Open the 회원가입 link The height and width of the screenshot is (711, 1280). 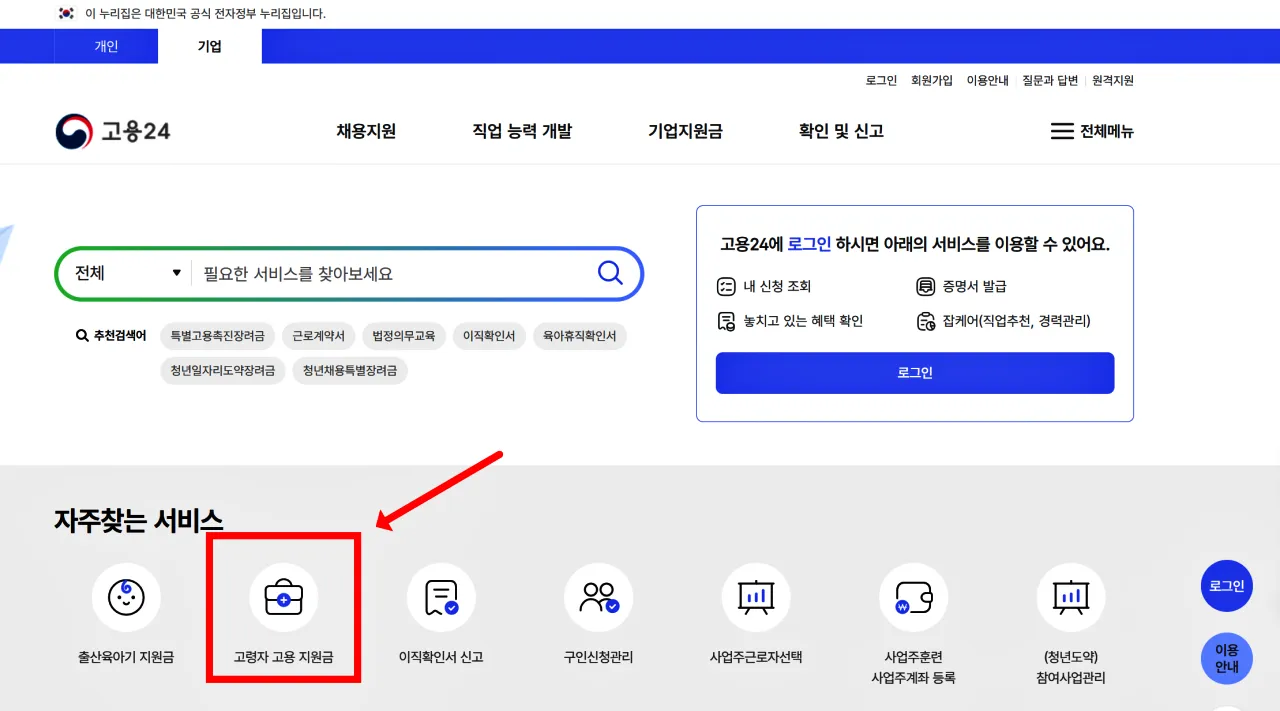click(931, 80)
